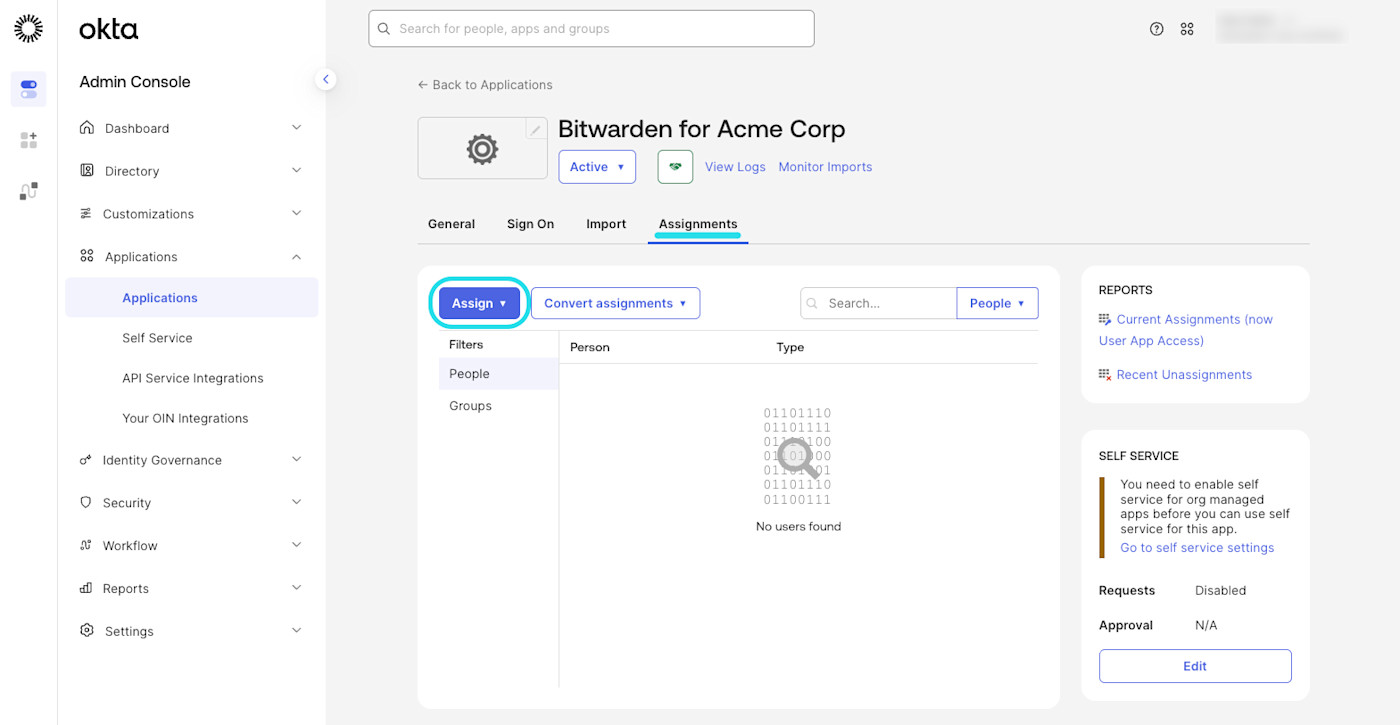1400x725 pixels.
Task: Click the report icon beside Current Assignments
Action: coord(1104,319)
